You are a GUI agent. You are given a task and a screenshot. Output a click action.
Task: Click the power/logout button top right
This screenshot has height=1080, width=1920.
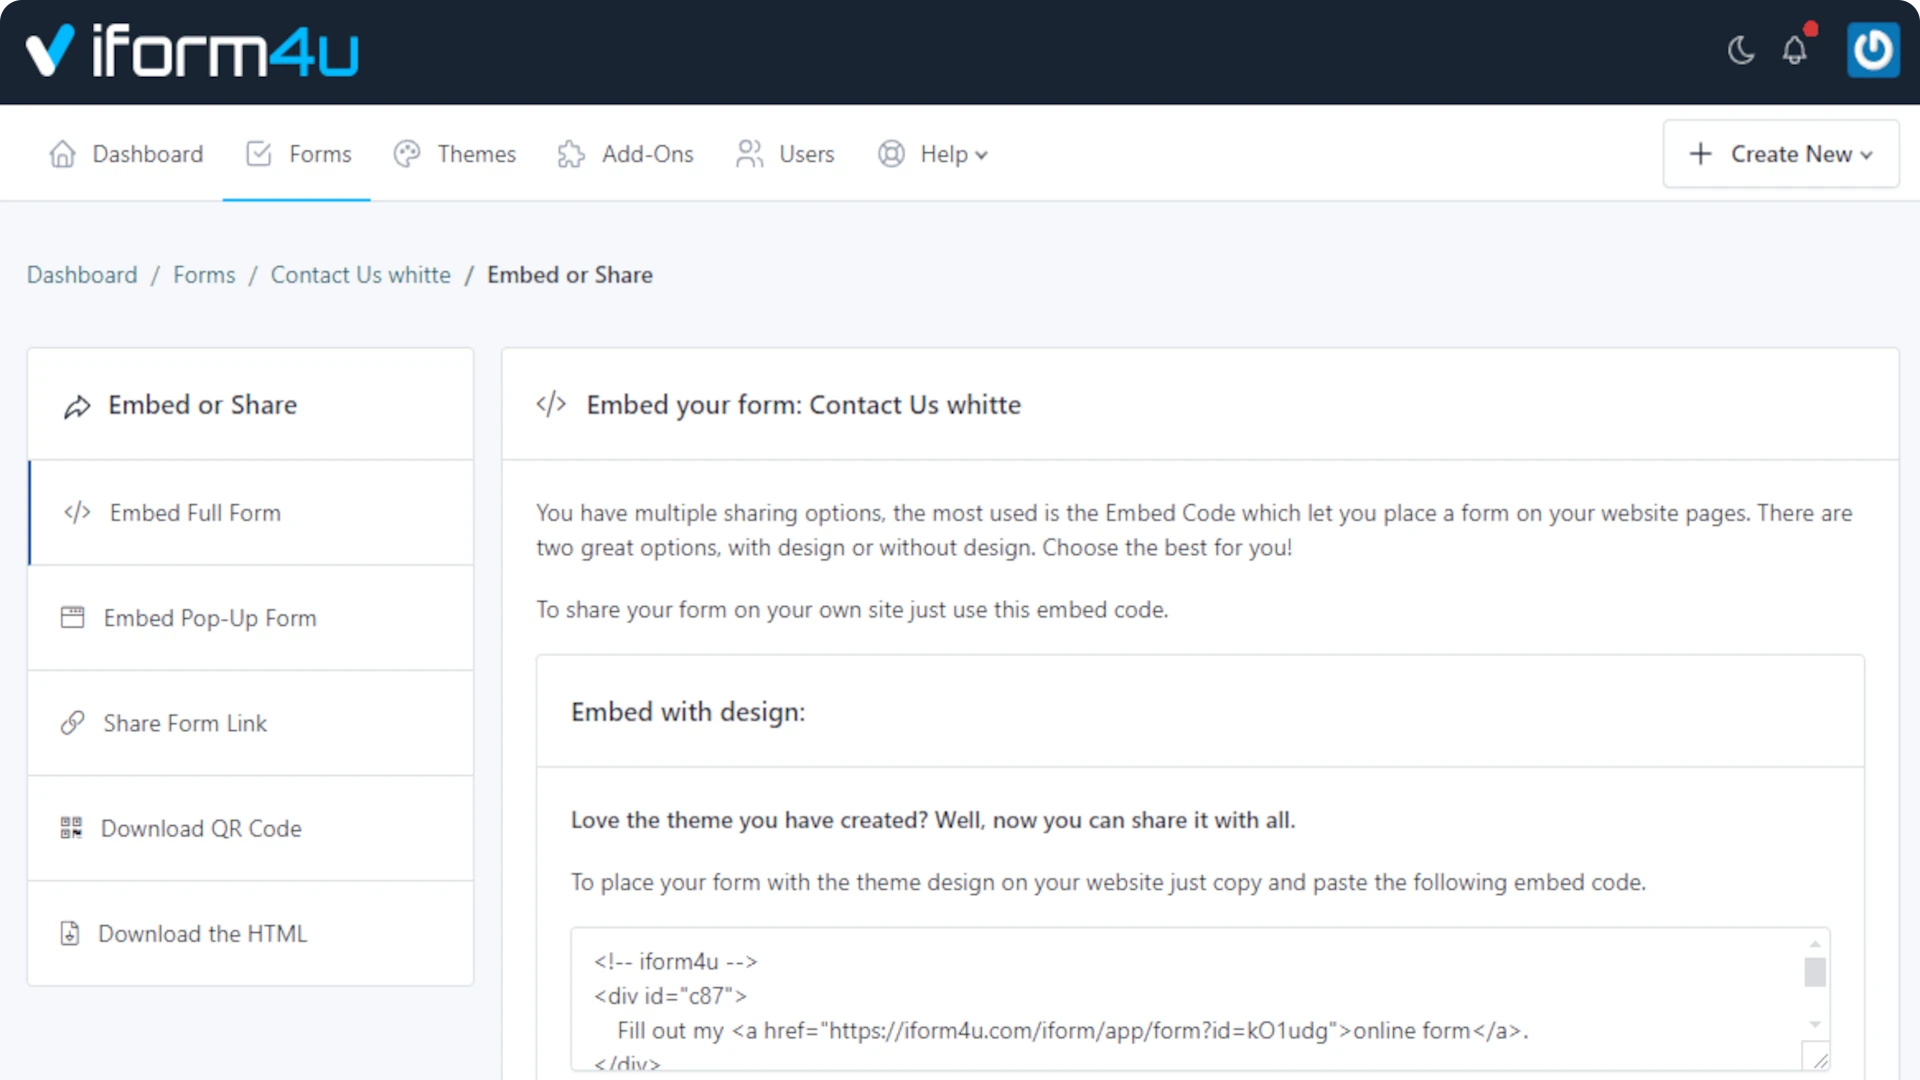1875,50
